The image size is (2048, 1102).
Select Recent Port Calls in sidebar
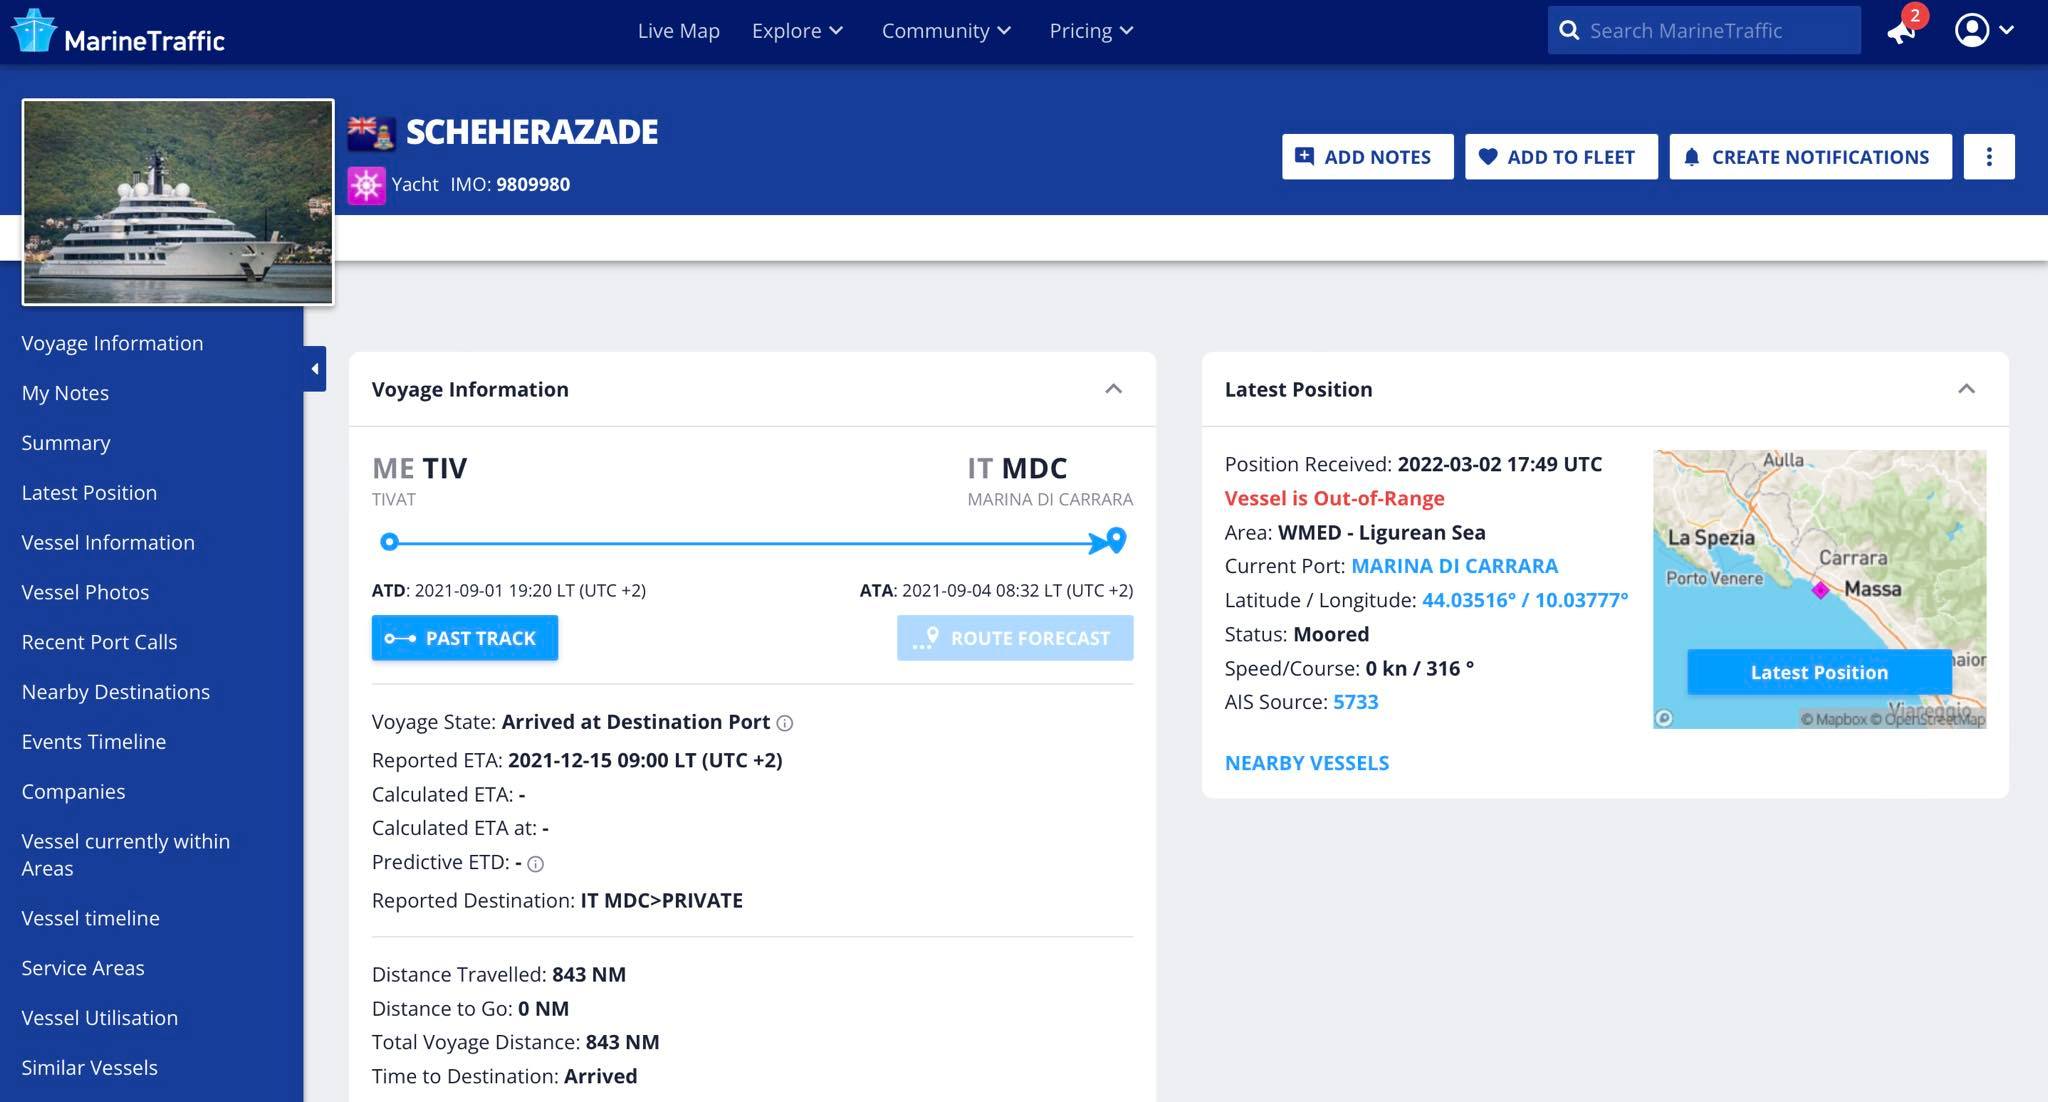(99, 642)
